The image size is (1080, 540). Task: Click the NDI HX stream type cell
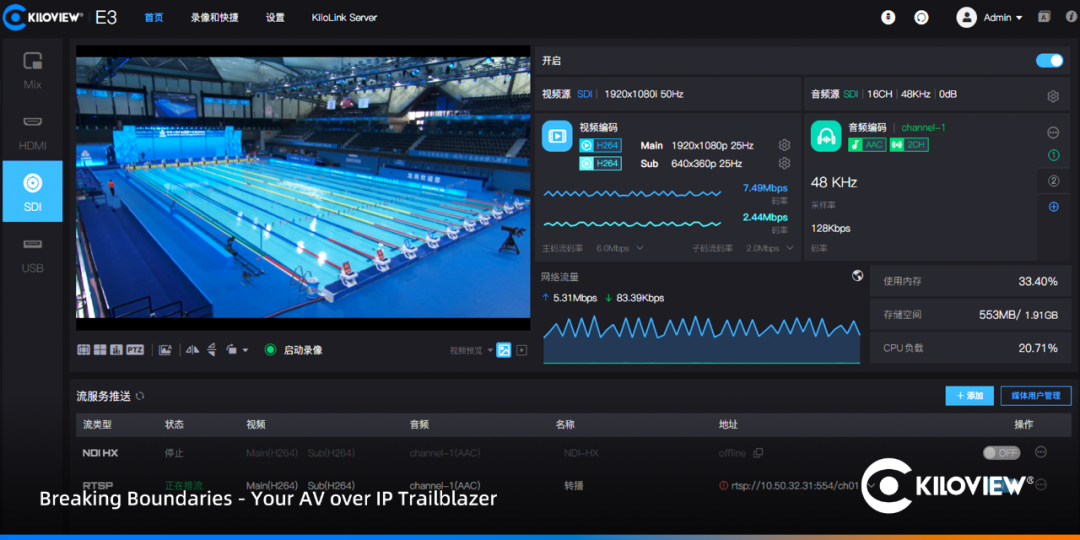pyautogui.click(x=100, y=453)
